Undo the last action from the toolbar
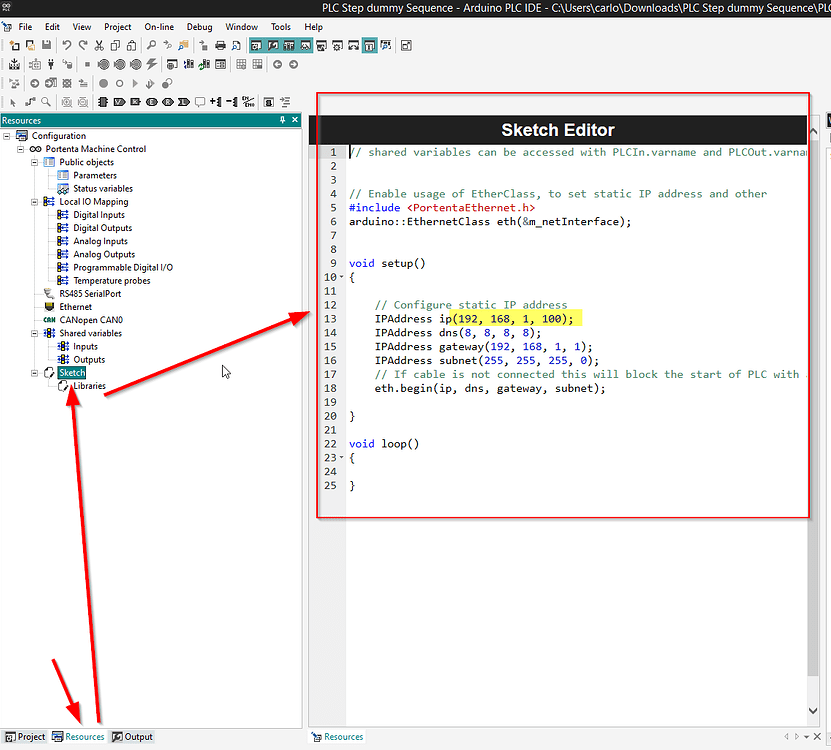Image resolution: width=831 pixels, height=750 pixels. point(67,45)
